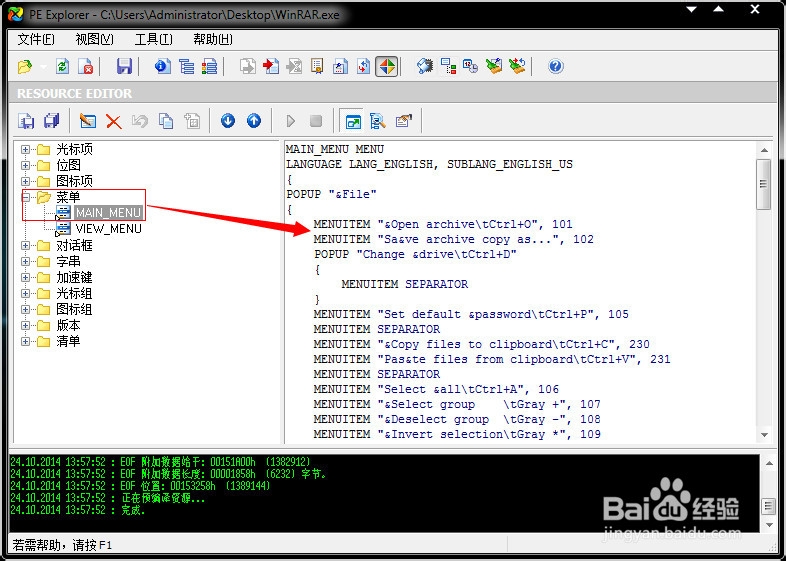Screen dimensions: 786x561
Task: Click the close file icon with red X
Action: click(x=86, y=66)
